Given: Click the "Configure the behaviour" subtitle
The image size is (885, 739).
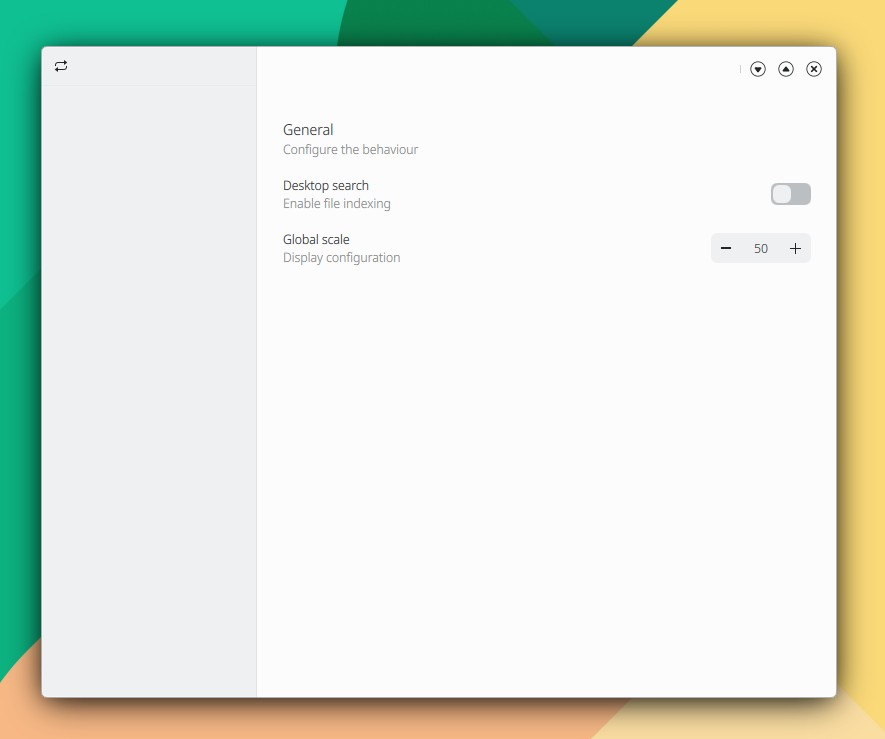Looking at the screenshot, I should [350, 150].
